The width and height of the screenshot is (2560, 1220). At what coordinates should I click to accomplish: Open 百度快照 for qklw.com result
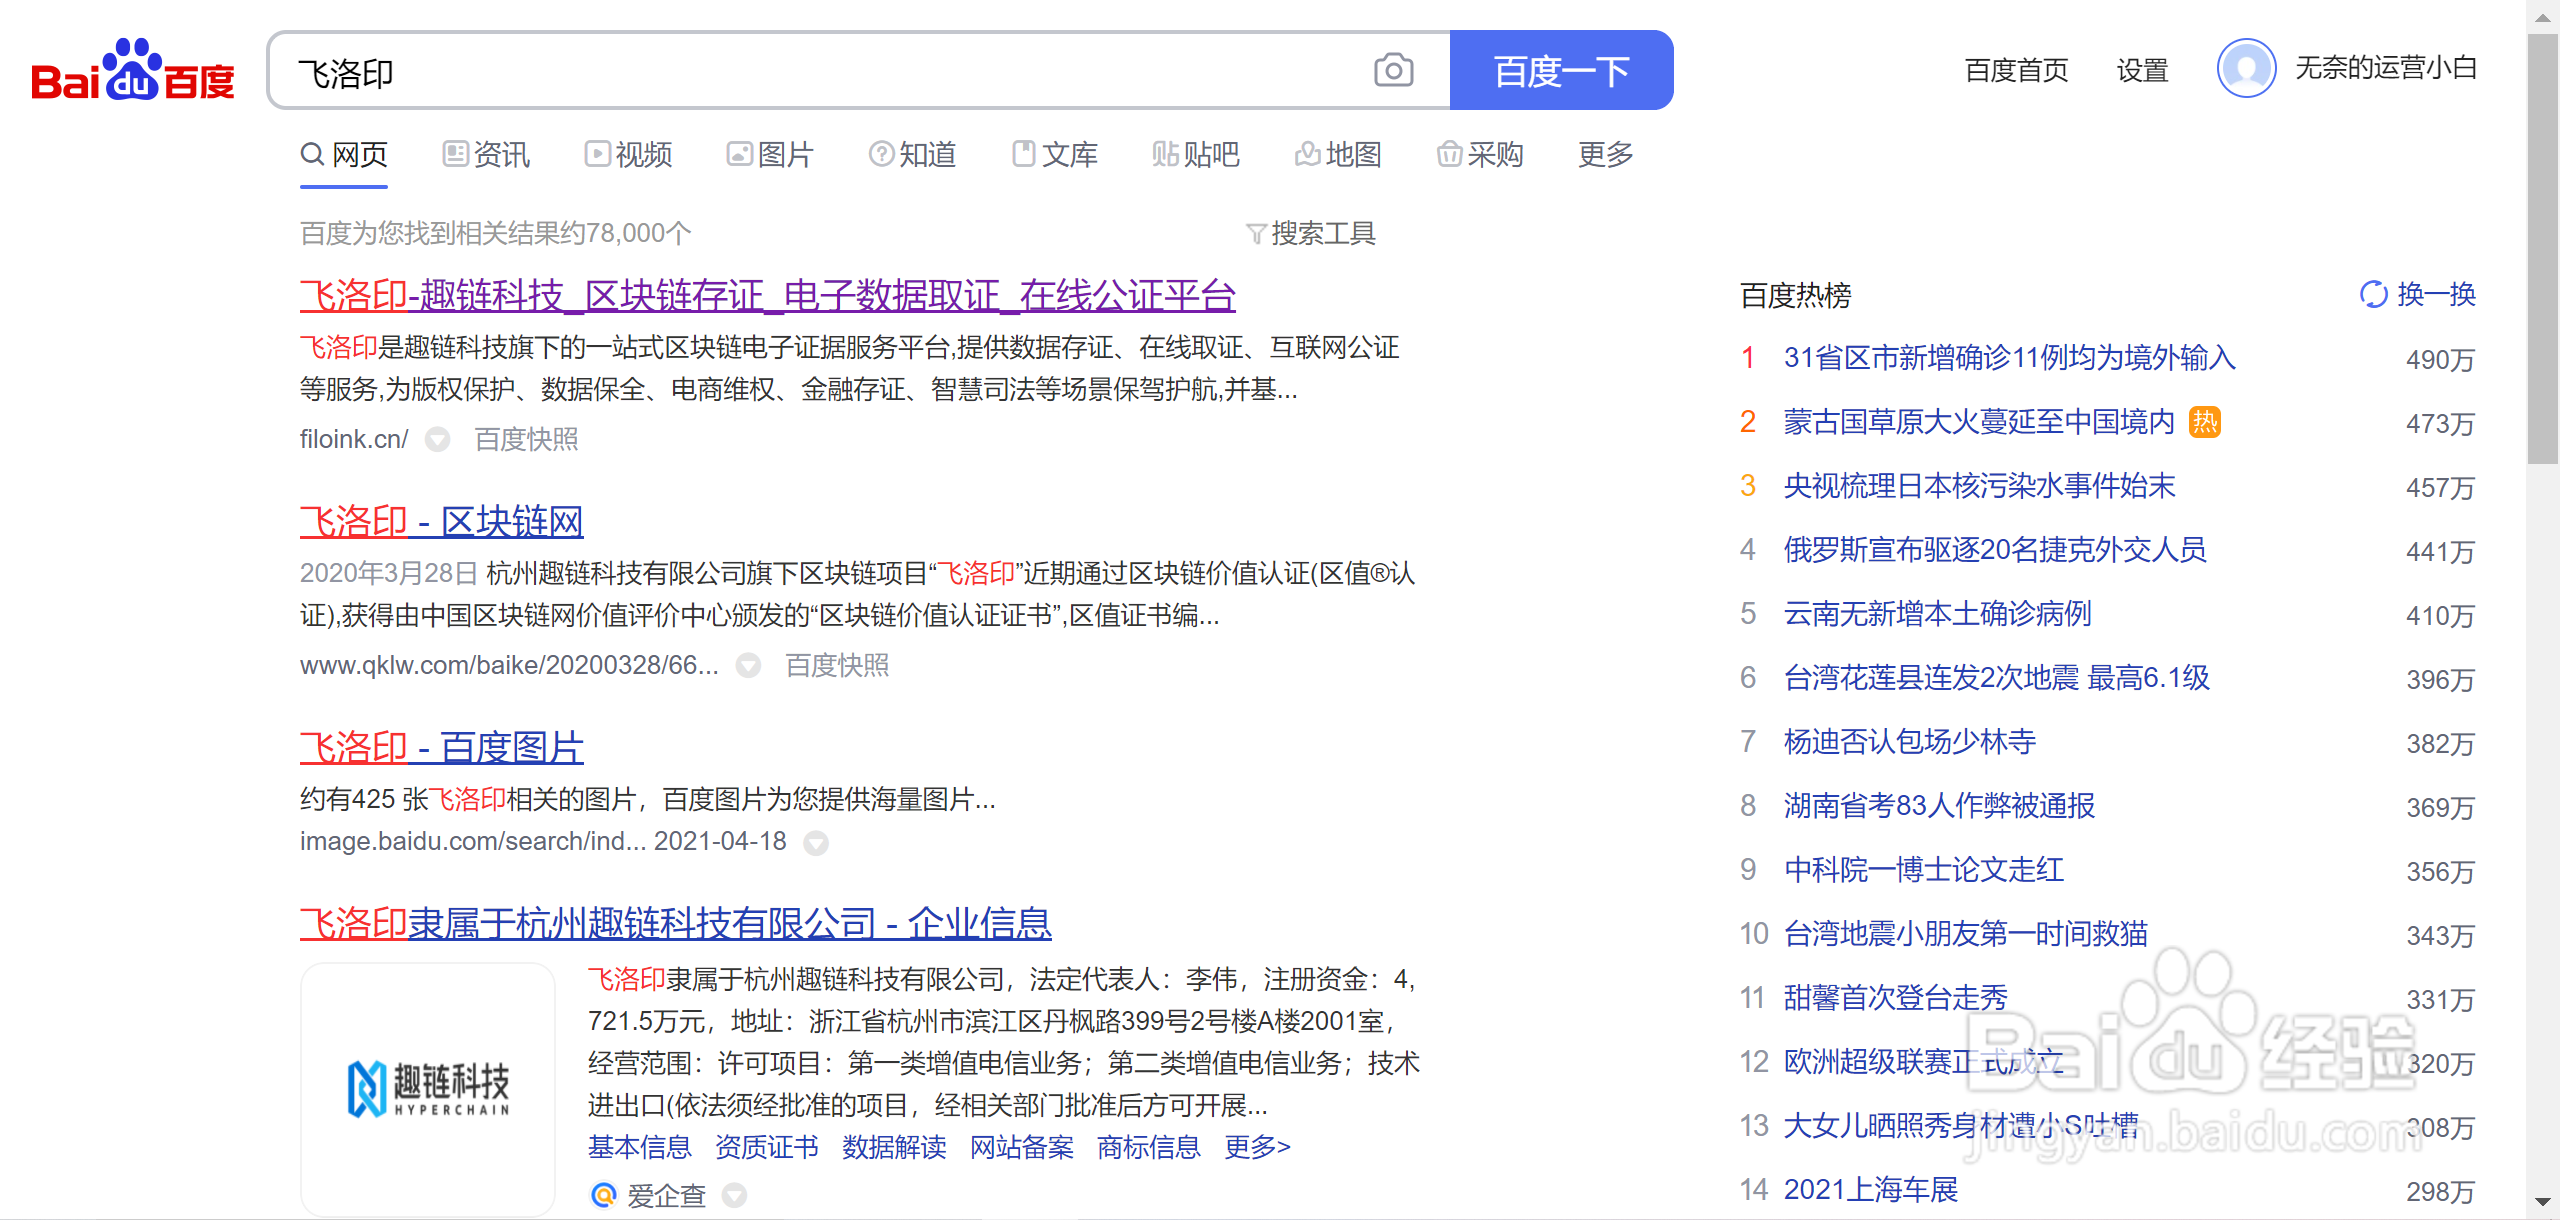(x=837, y=665)
